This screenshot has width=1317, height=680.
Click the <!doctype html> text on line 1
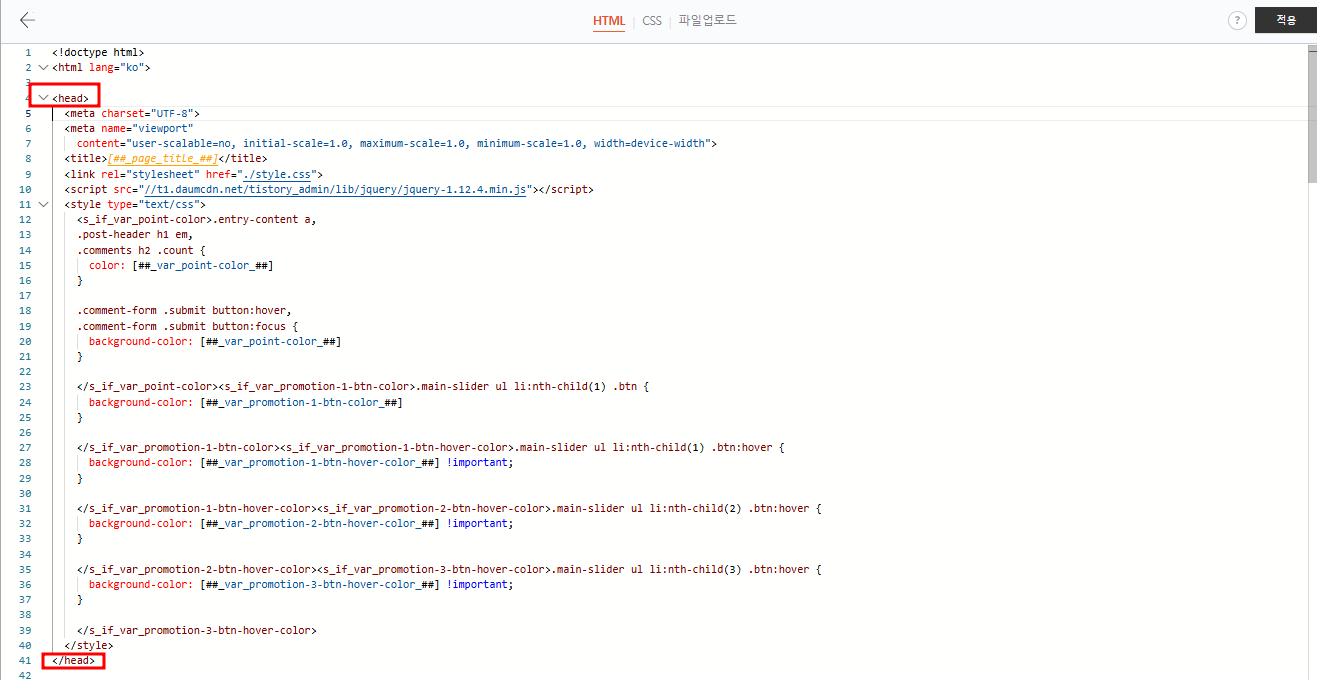pos(98,52)
